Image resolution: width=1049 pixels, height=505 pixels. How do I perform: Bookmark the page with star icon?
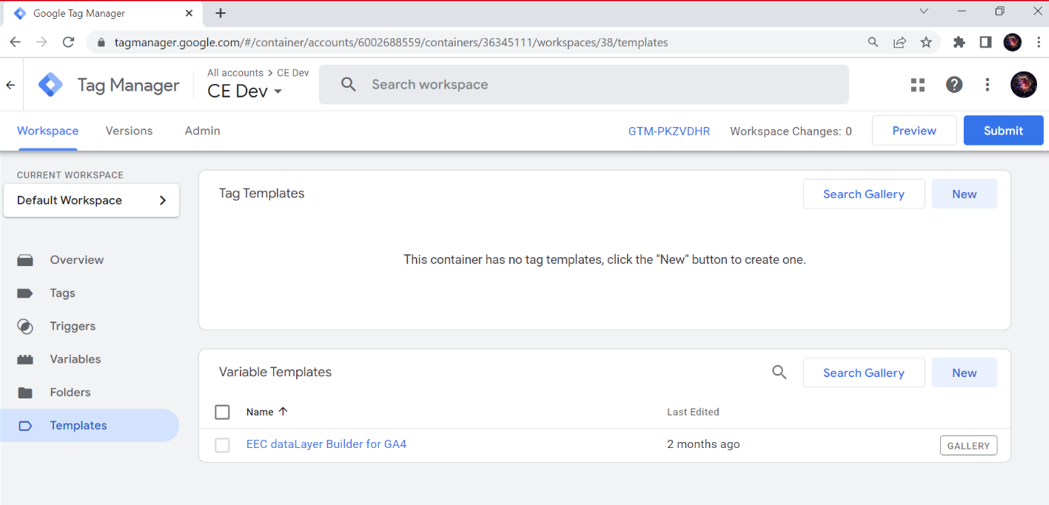point(926,42)
